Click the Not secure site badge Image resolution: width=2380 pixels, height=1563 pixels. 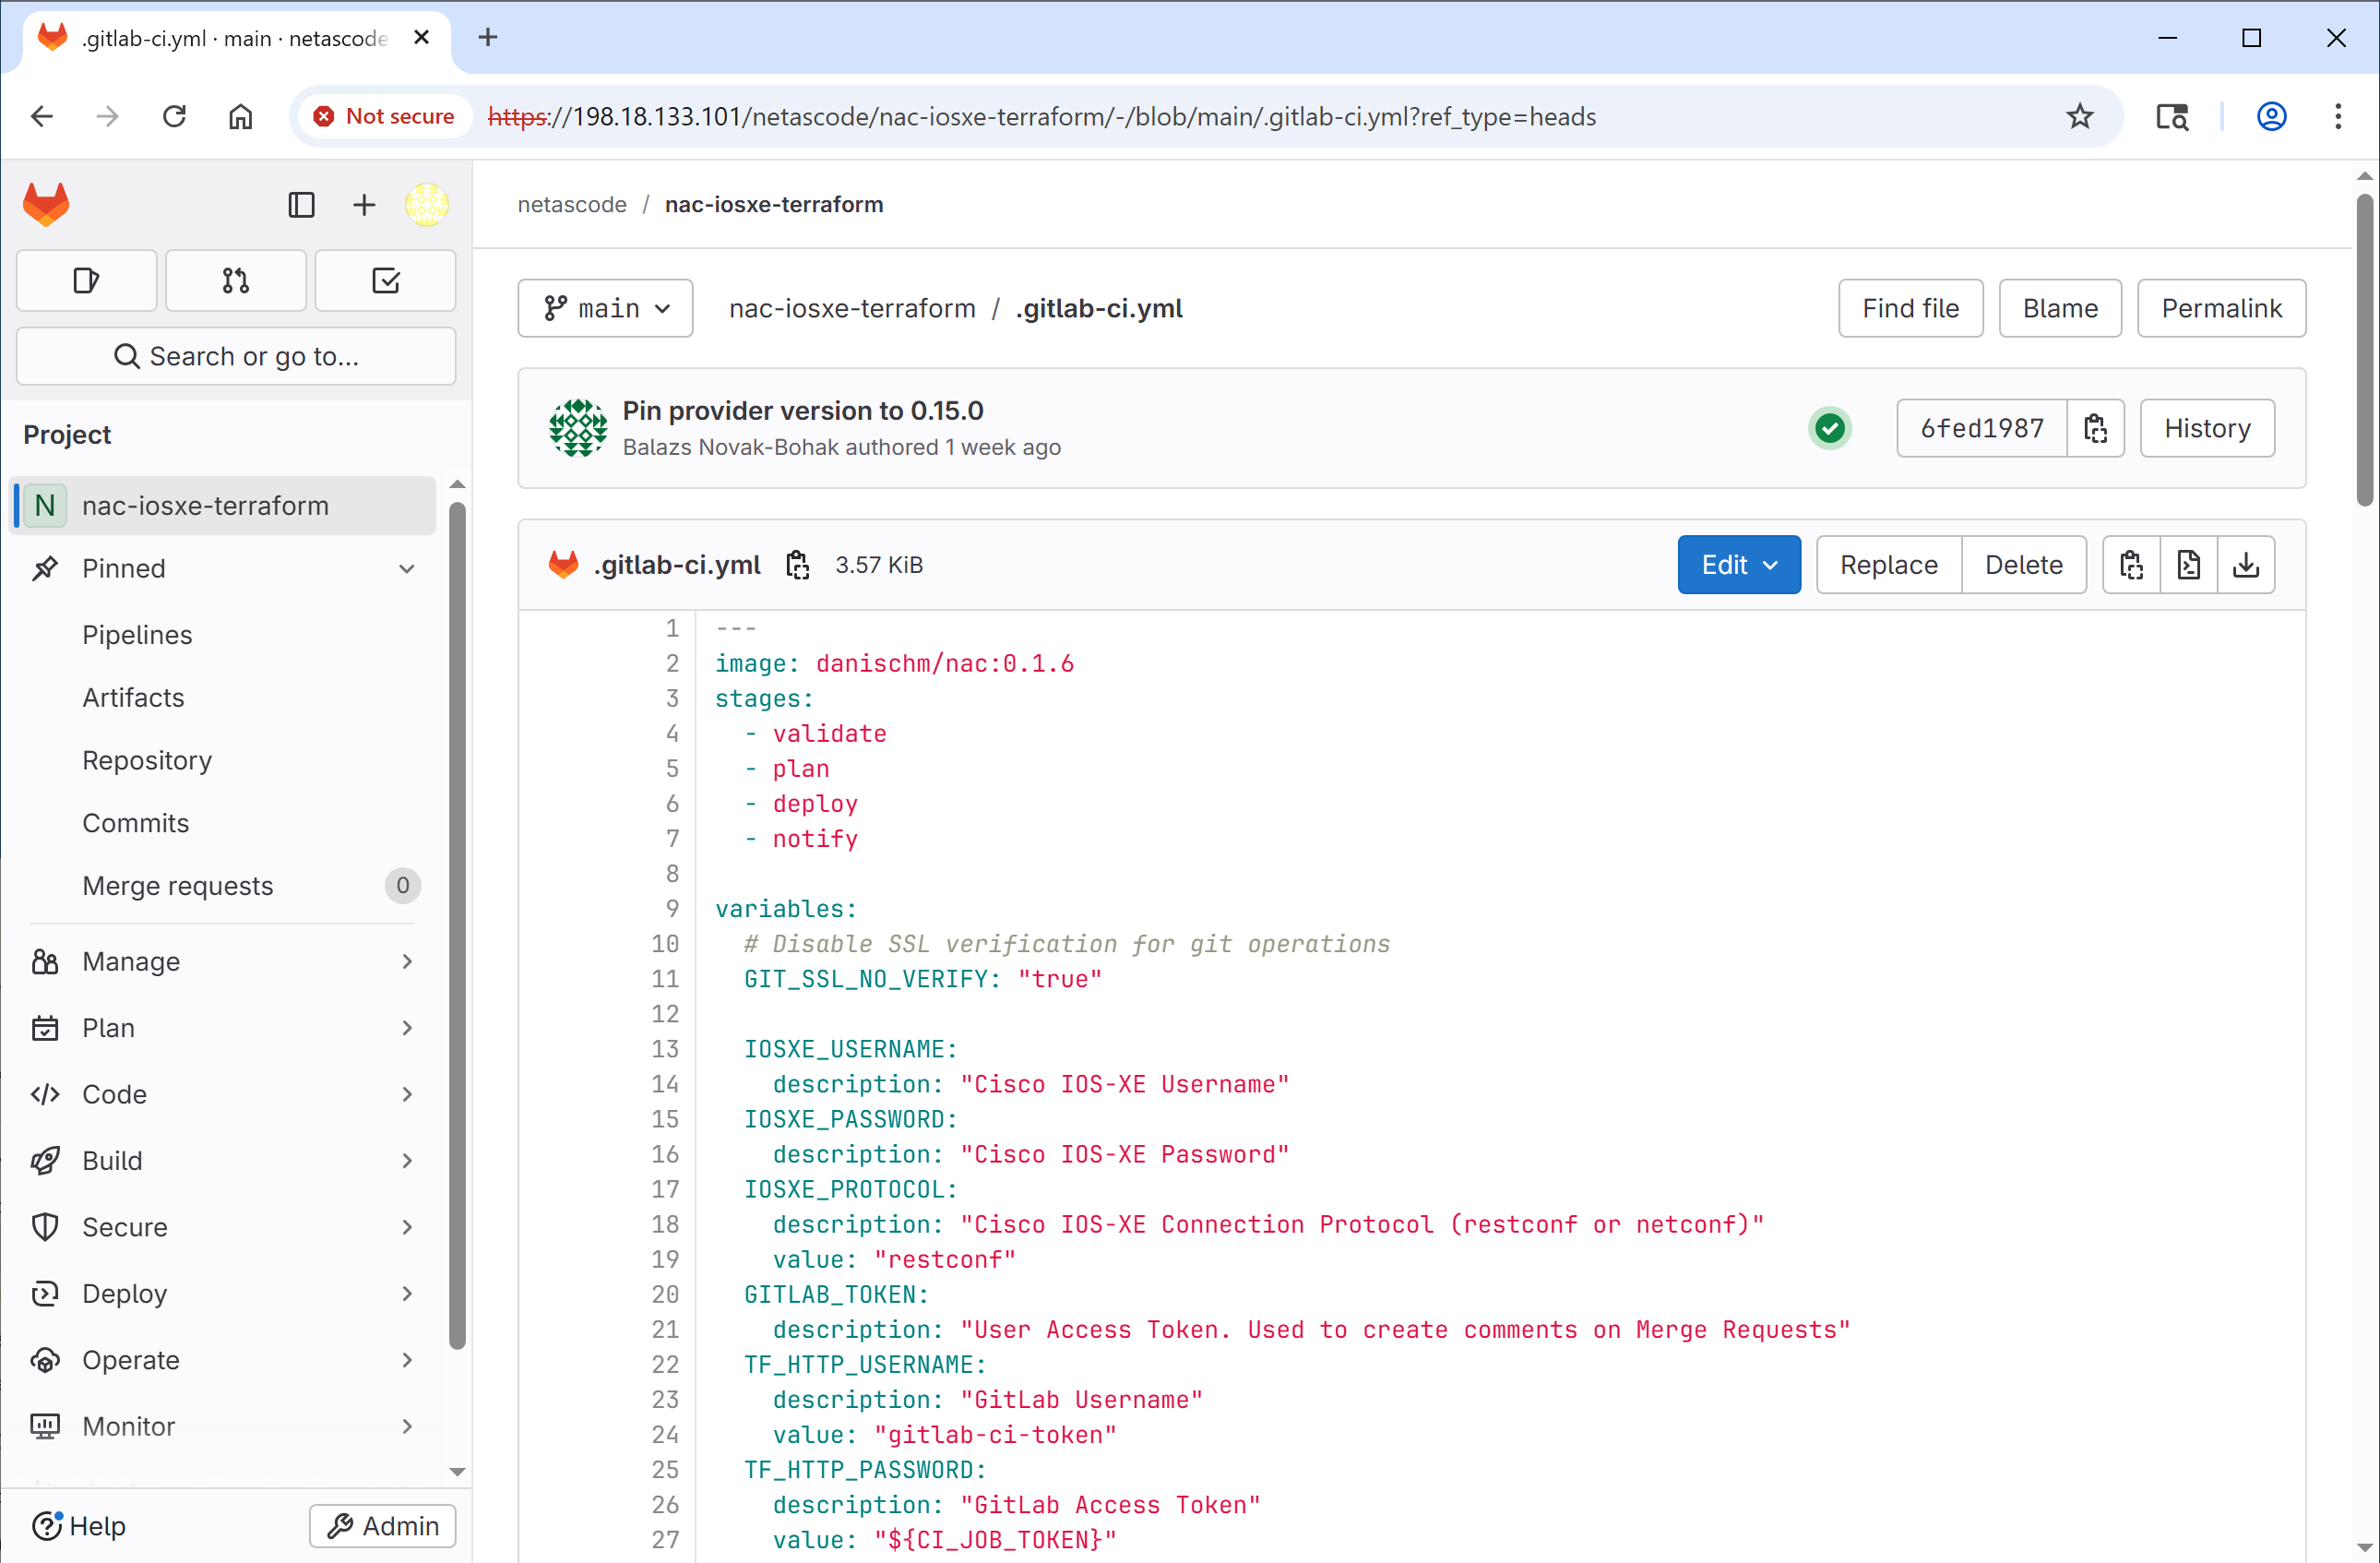(x=383, y=117)
